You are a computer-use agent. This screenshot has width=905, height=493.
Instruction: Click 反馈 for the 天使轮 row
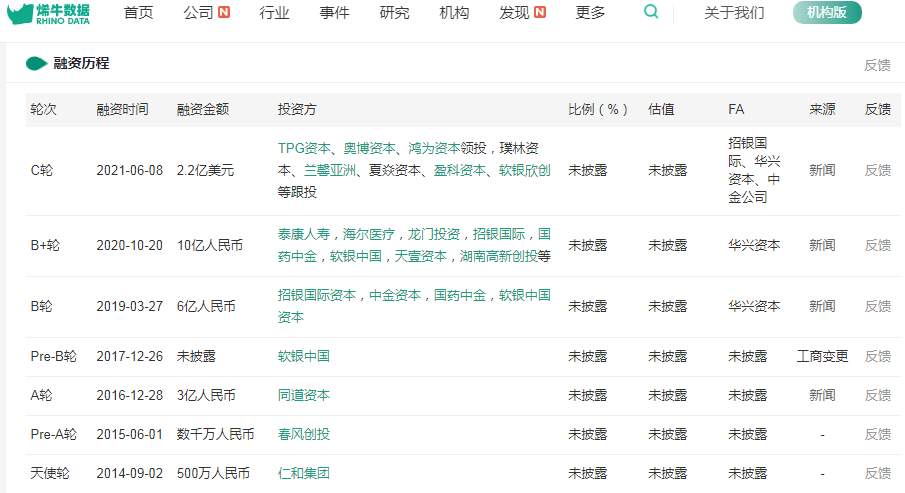877,473
